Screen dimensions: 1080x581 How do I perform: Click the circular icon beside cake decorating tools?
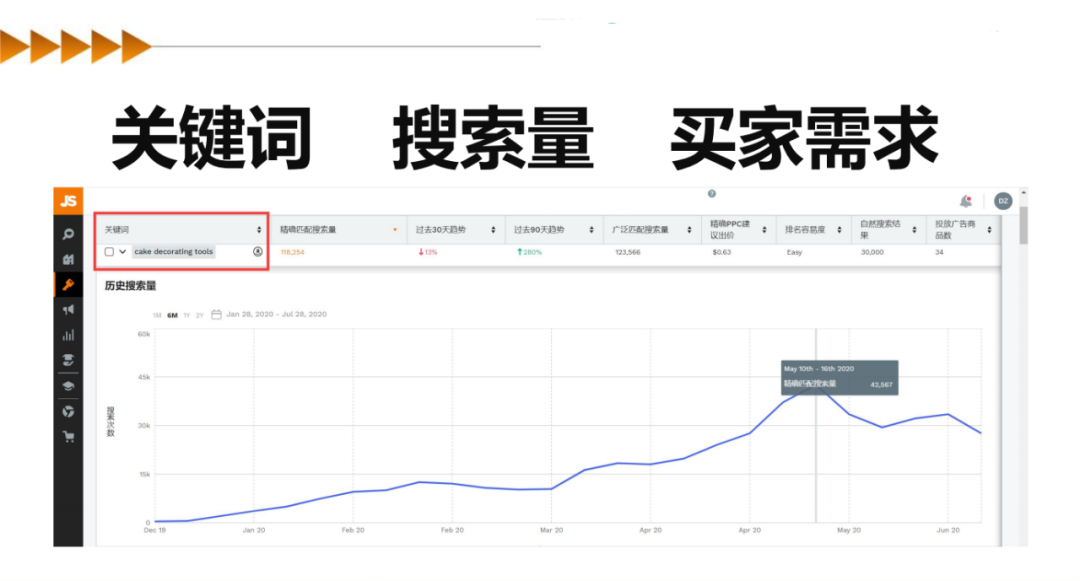coord(258,251)
